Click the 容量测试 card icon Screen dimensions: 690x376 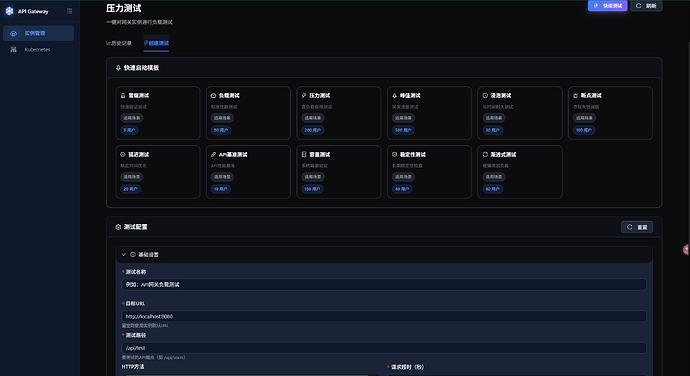pos(304,155)
